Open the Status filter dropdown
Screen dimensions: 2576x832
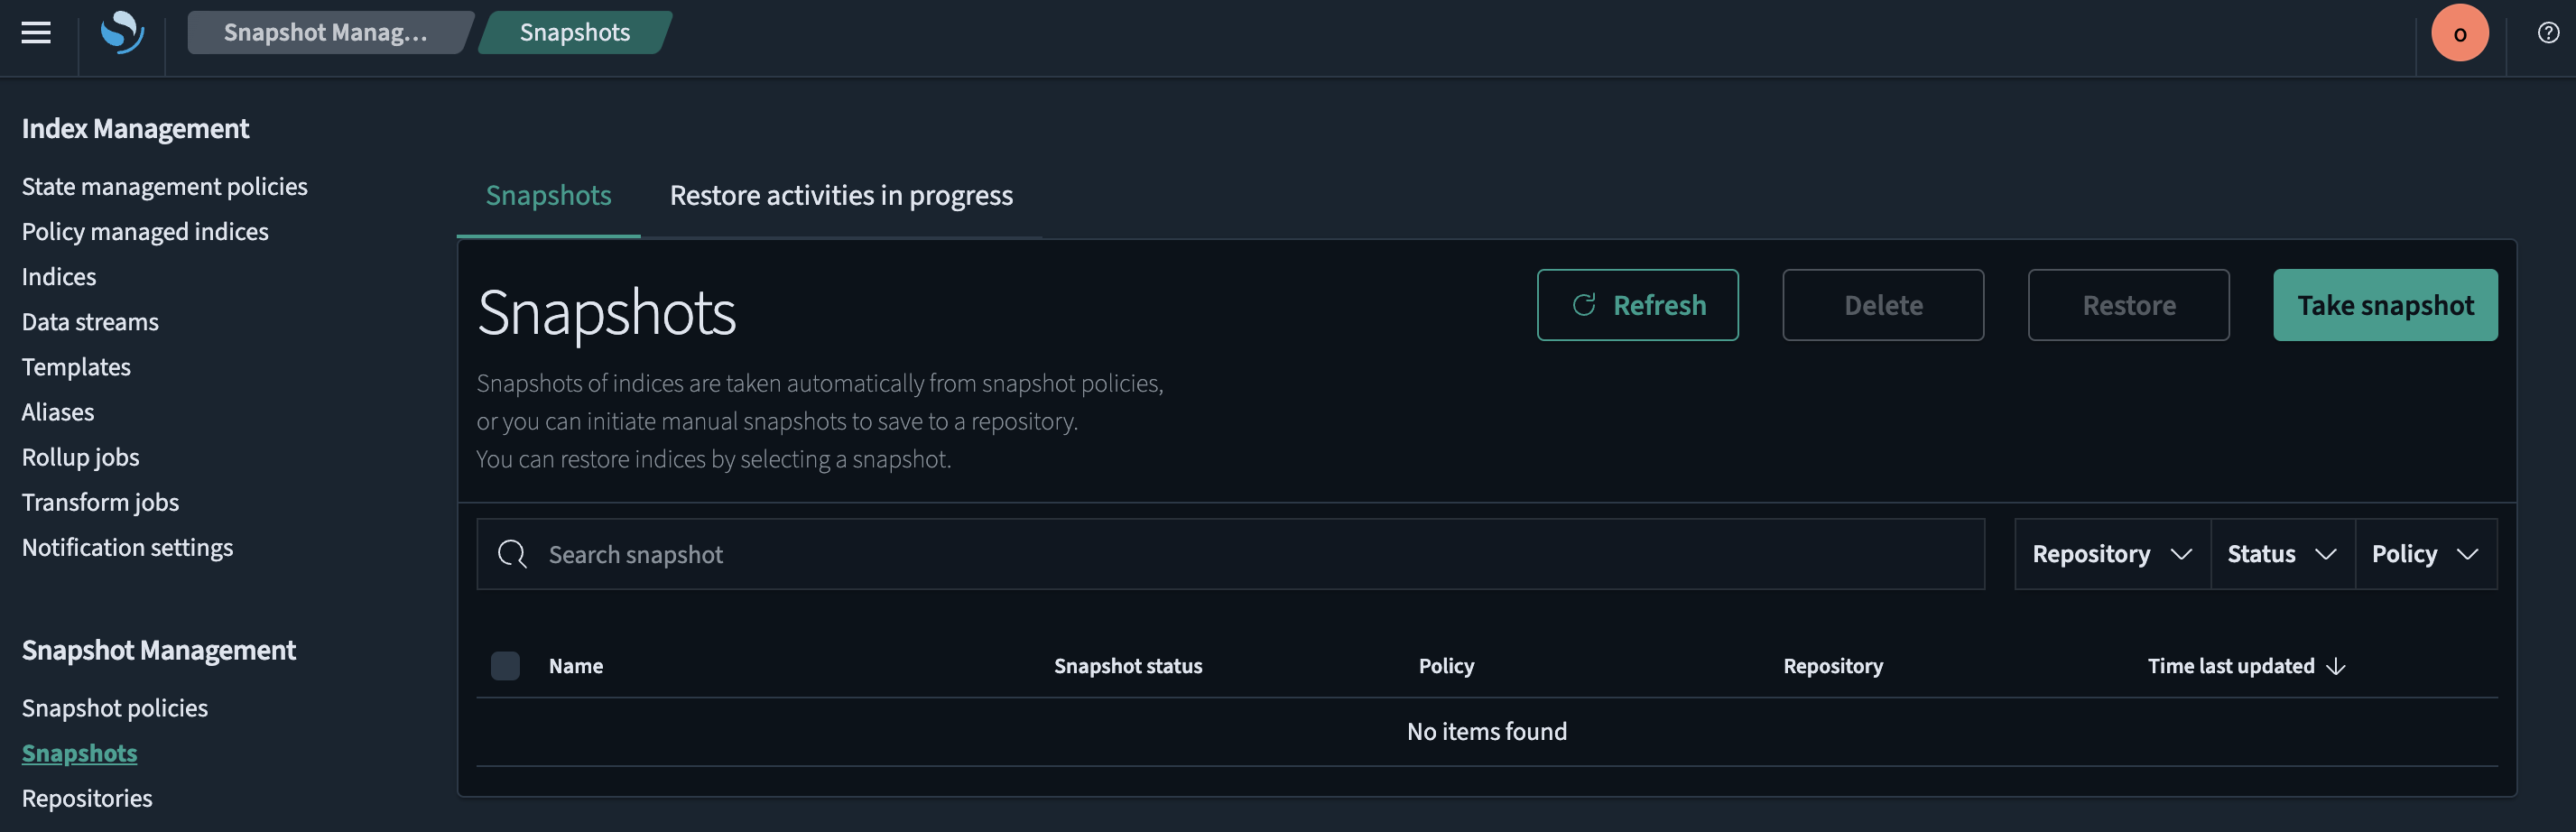click(2282, 553)
